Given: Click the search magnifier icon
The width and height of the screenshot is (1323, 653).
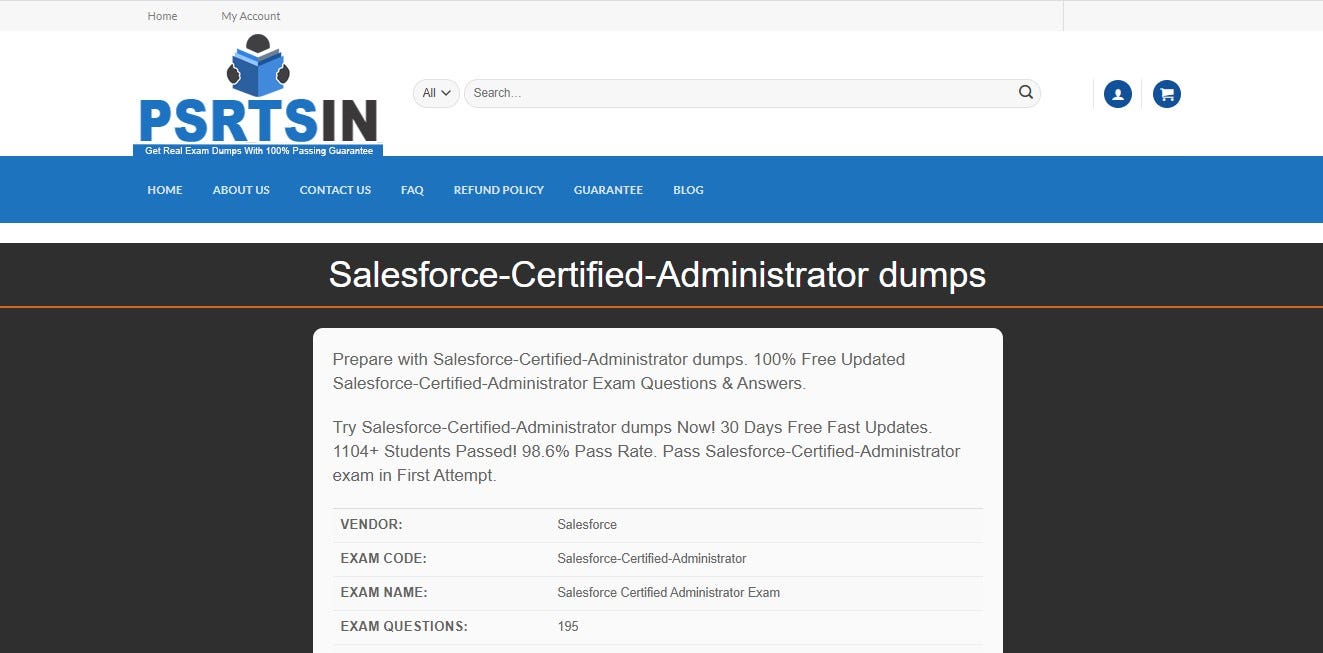Looking at the screenshot, I should (1025, 92).
